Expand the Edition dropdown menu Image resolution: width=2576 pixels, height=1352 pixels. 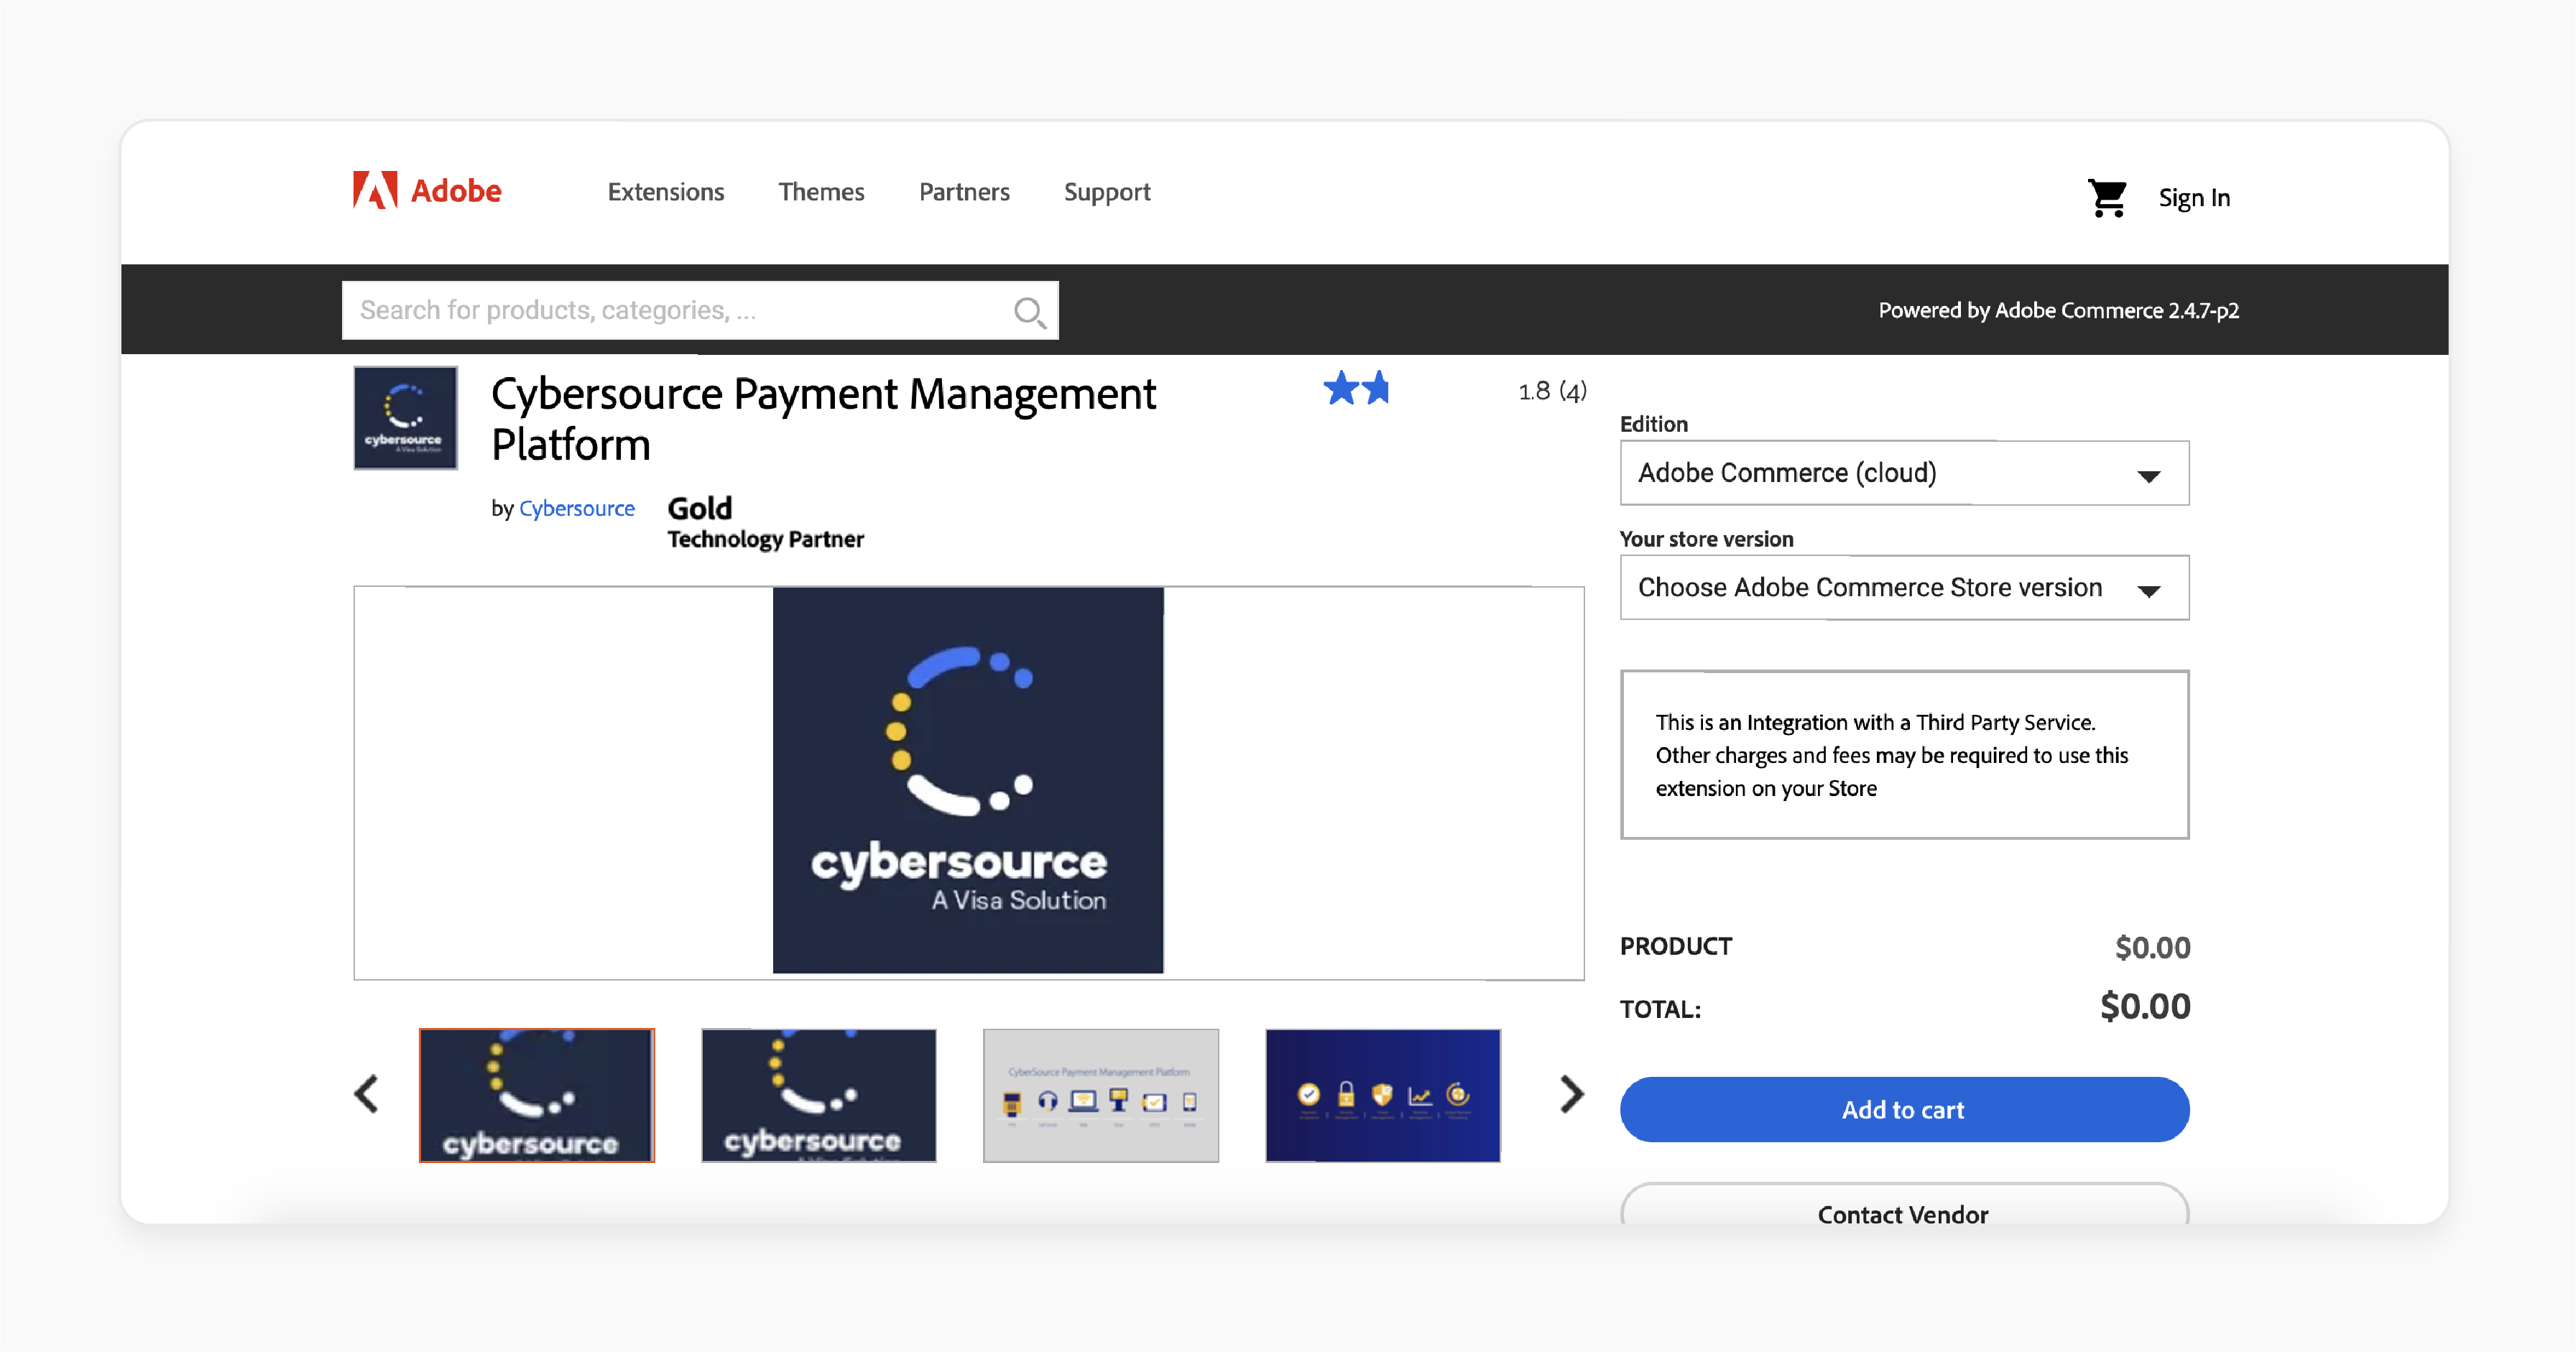1901,473
